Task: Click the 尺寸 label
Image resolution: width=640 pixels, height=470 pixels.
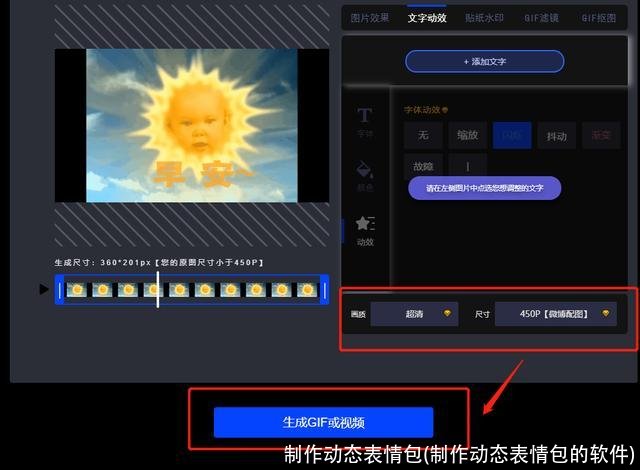Action: [x=482, y=314]
